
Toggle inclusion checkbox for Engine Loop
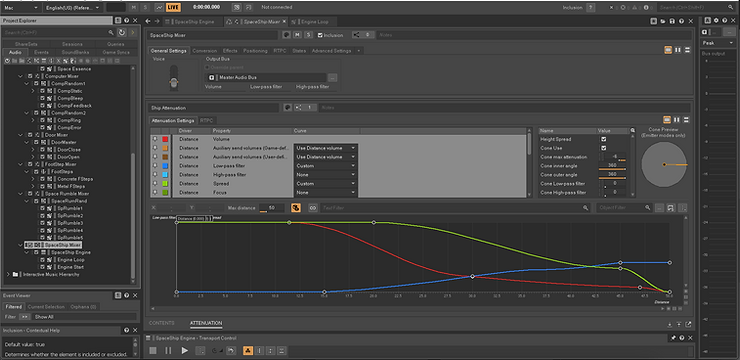(x=42, y=260)
